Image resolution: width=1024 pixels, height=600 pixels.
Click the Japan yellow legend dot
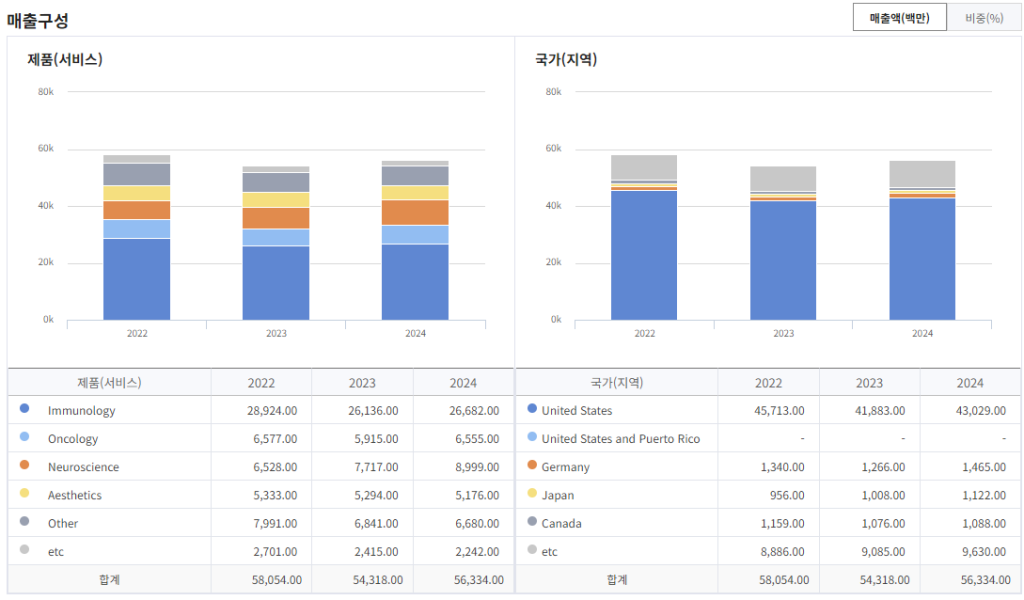tap(532, 493)
